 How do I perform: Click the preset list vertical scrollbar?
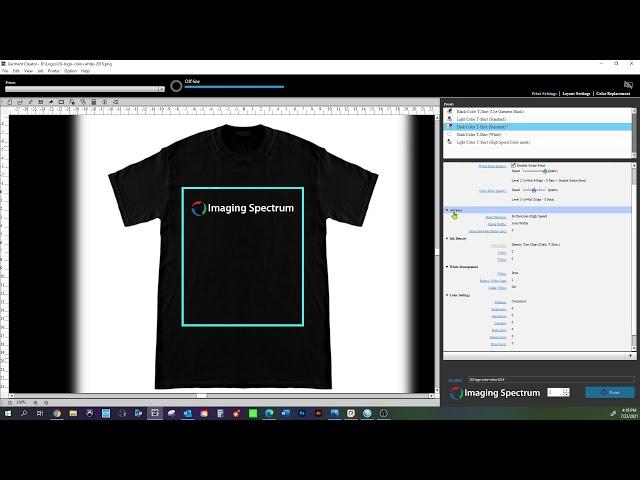pos(634,133)
